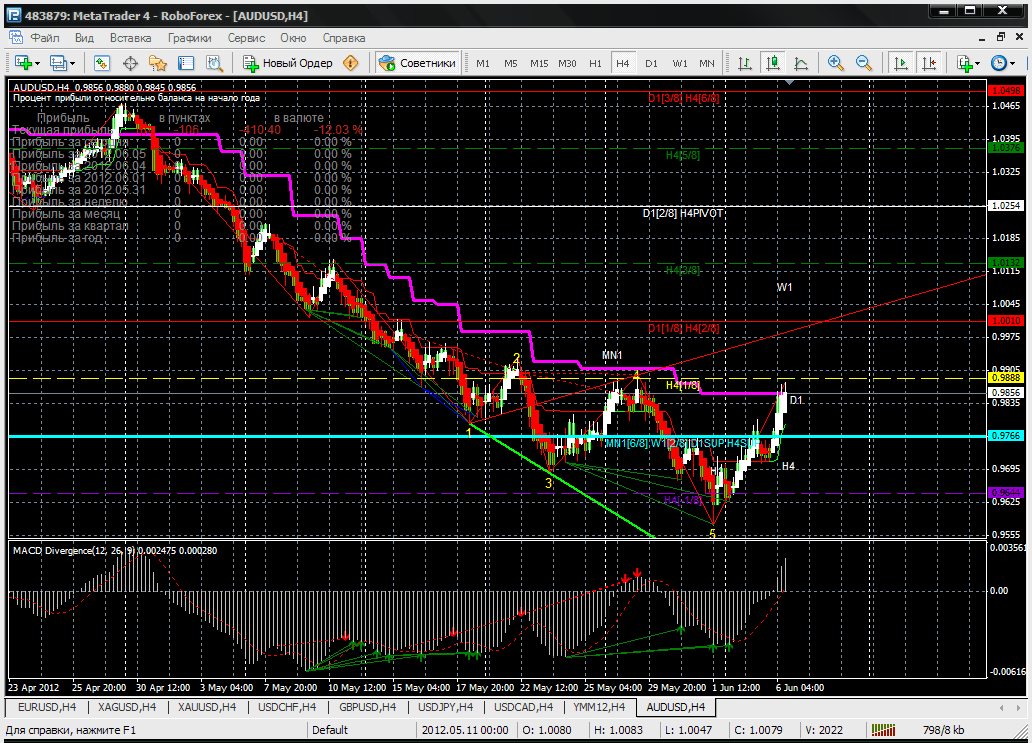Viewport: 1032px width, 743px height.
Task: Open the Справка menu
Action: pyautogui.click(x=344, y=38)
